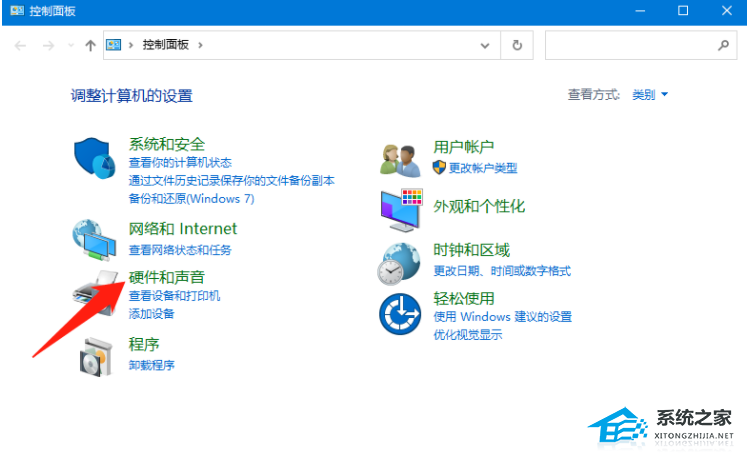Click the 控制面板 breadcrumb in the address bar
The height and width of the screenshot is (454, 749).
coord(165,45)
